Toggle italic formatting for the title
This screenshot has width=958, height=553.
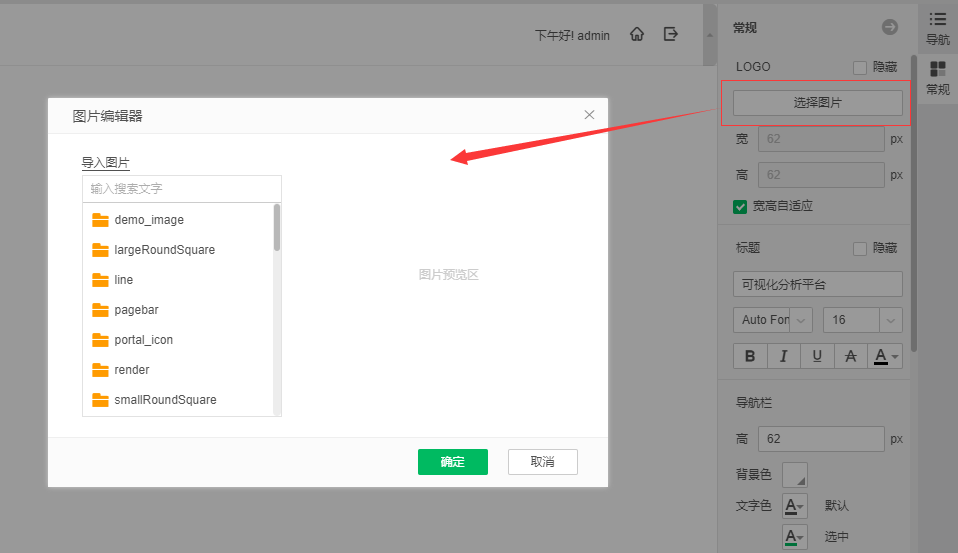783,356
